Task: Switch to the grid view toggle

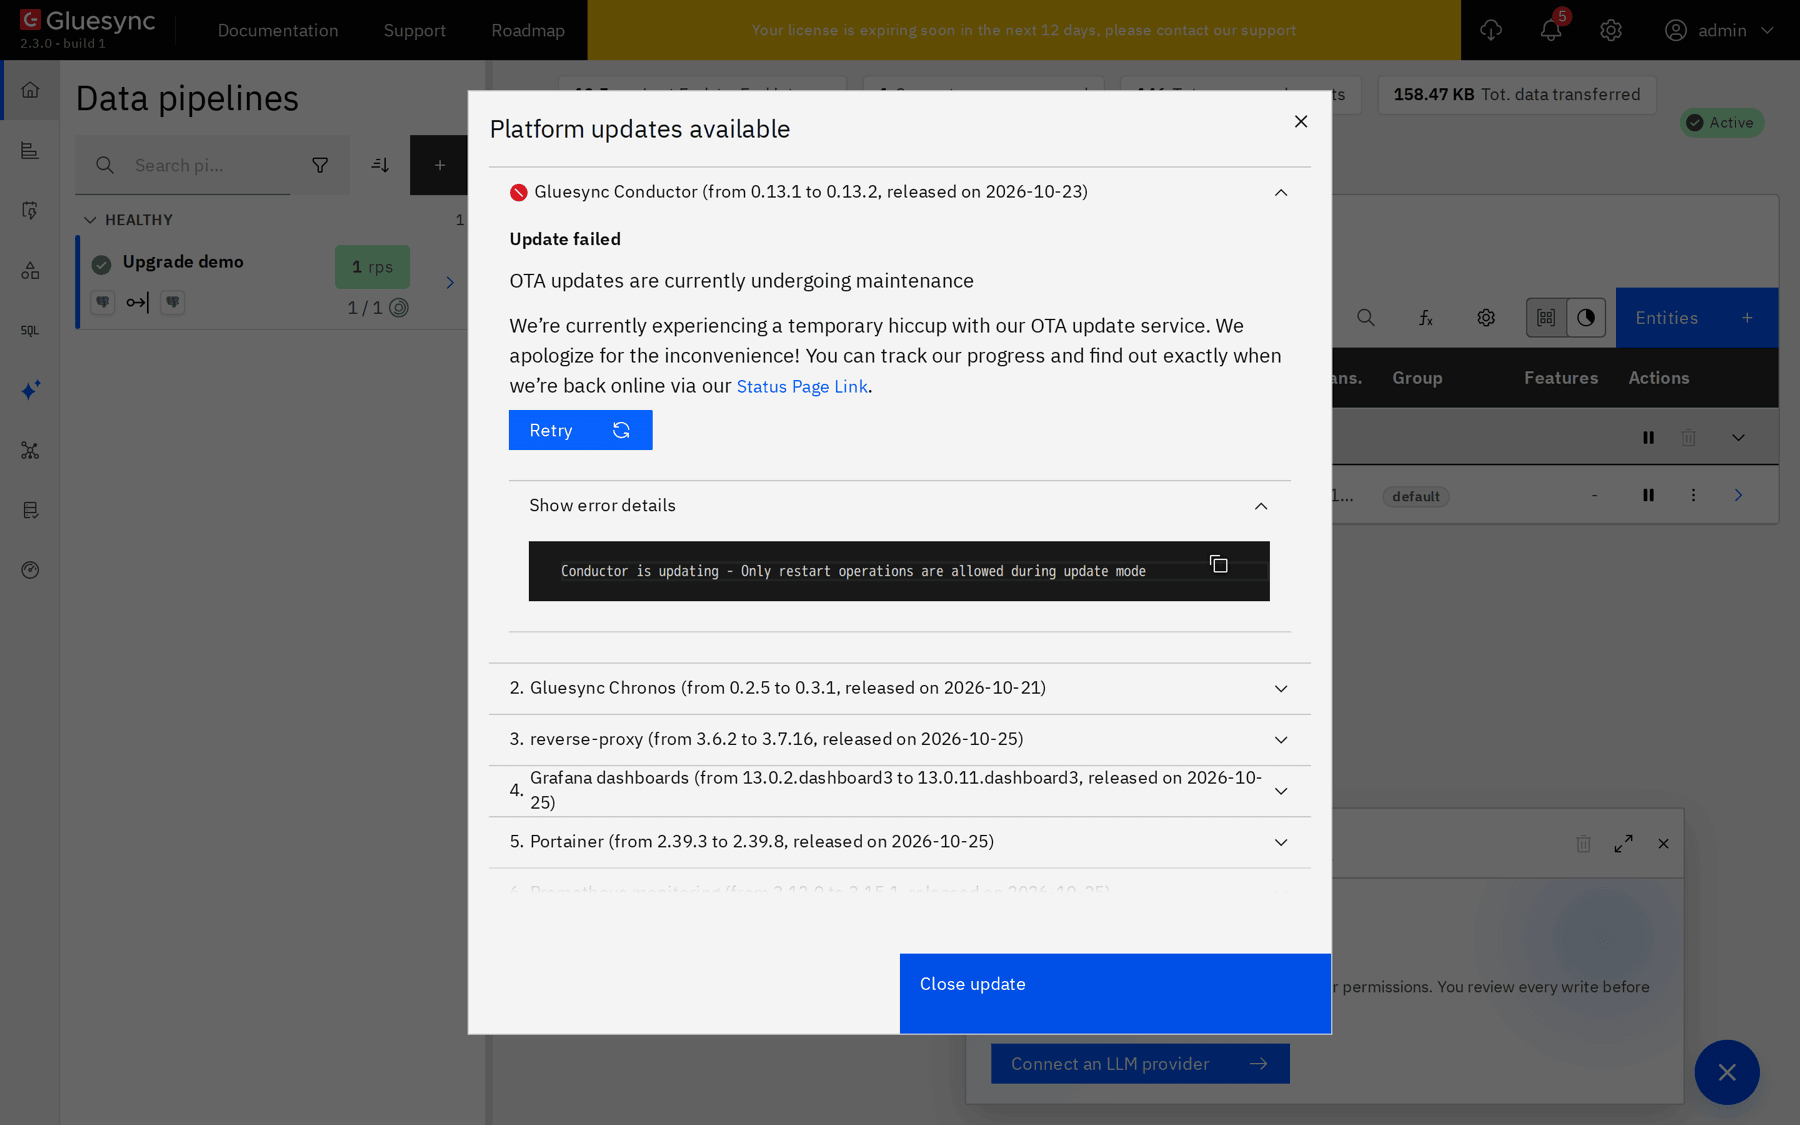Action: (1546, 318)
